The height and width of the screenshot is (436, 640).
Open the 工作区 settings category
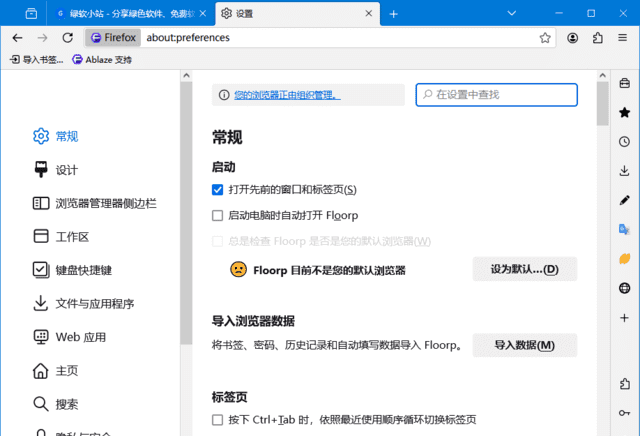(x=61, y=237)
